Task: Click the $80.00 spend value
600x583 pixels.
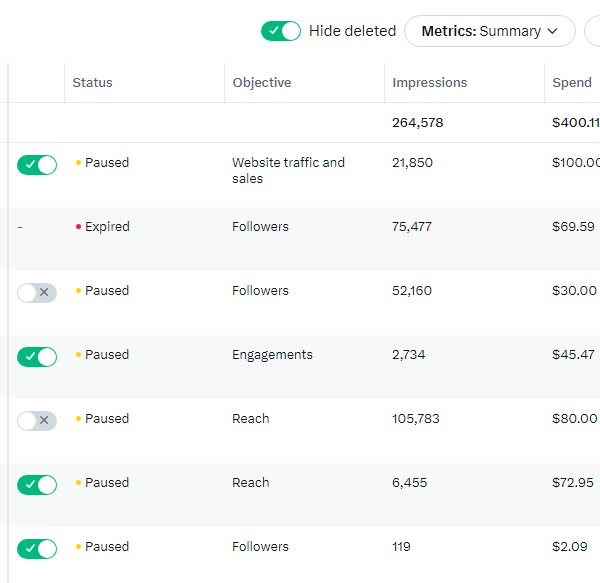Action: tap(574, 419)
